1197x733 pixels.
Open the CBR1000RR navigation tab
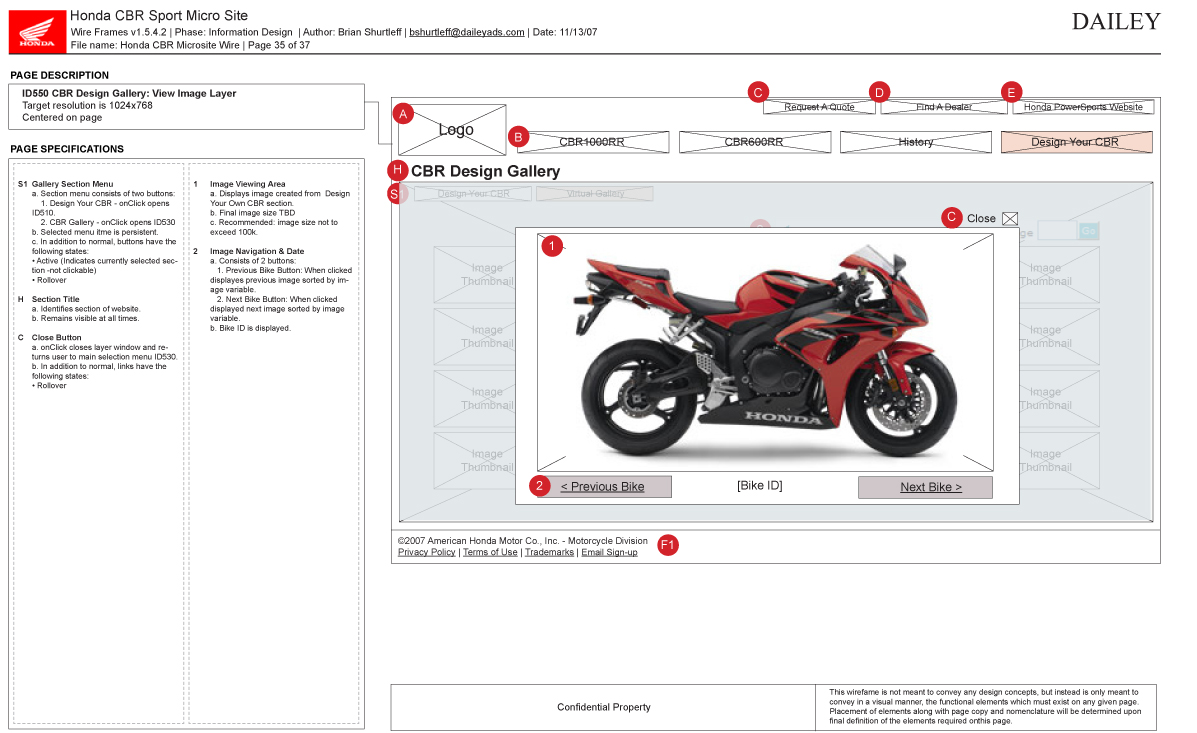pyautogui.click(x=592, y=142)
